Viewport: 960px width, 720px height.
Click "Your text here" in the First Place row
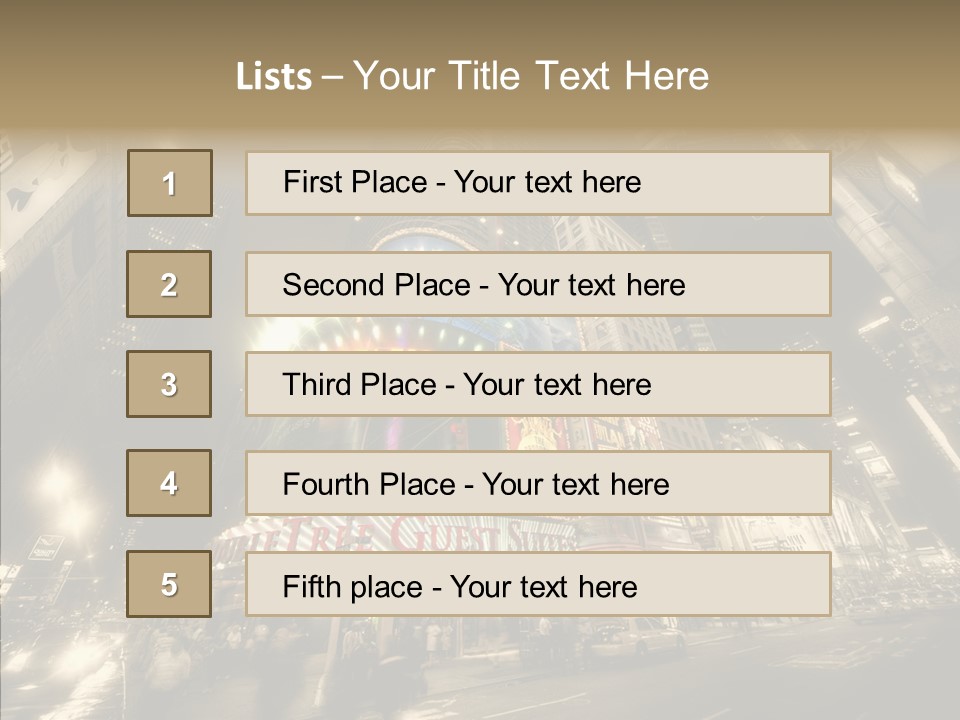pyautogui.click(x=547, y=182)
